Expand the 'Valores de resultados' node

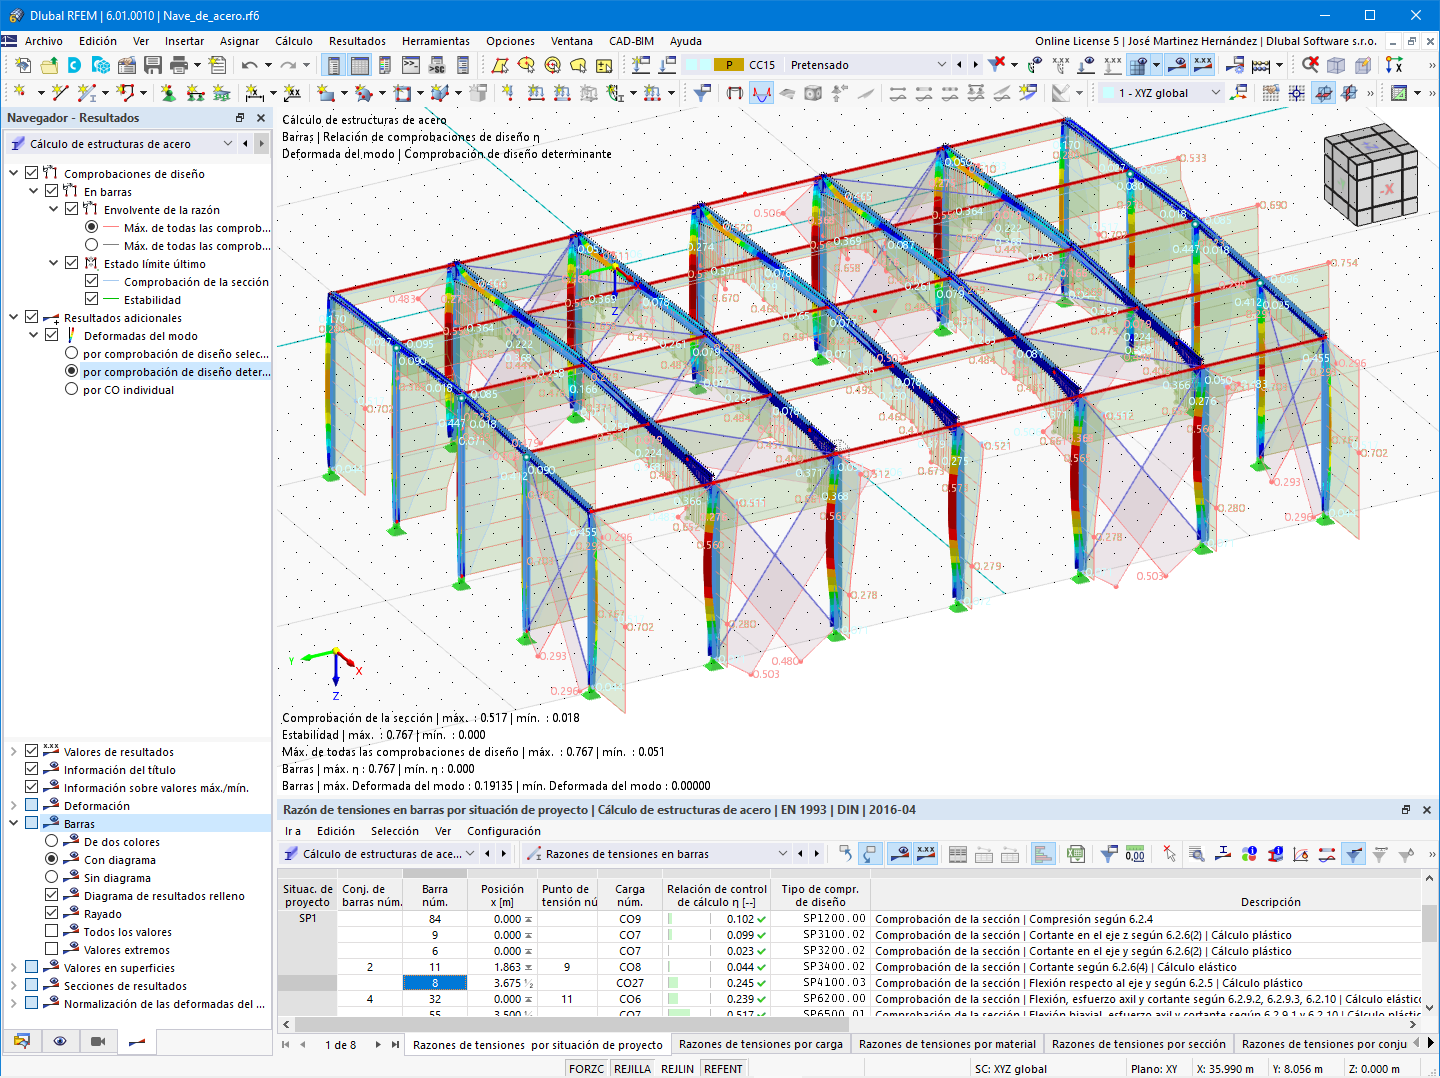14,752
